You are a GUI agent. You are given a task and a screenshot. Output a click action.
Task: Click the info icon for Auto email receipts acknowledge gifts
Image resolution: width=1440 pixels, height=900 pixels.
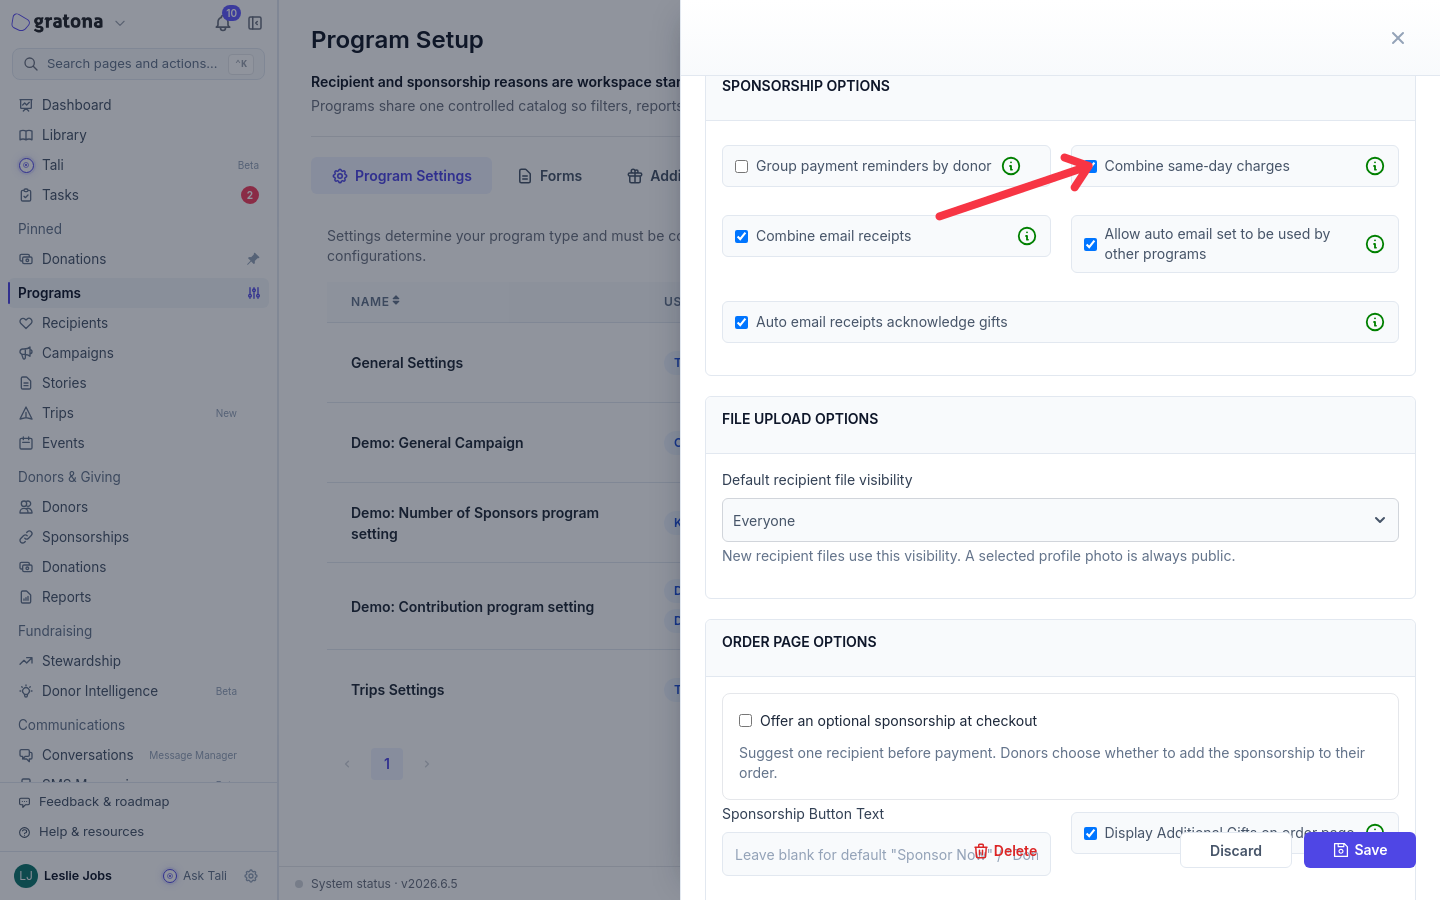tap(1375, 322)
